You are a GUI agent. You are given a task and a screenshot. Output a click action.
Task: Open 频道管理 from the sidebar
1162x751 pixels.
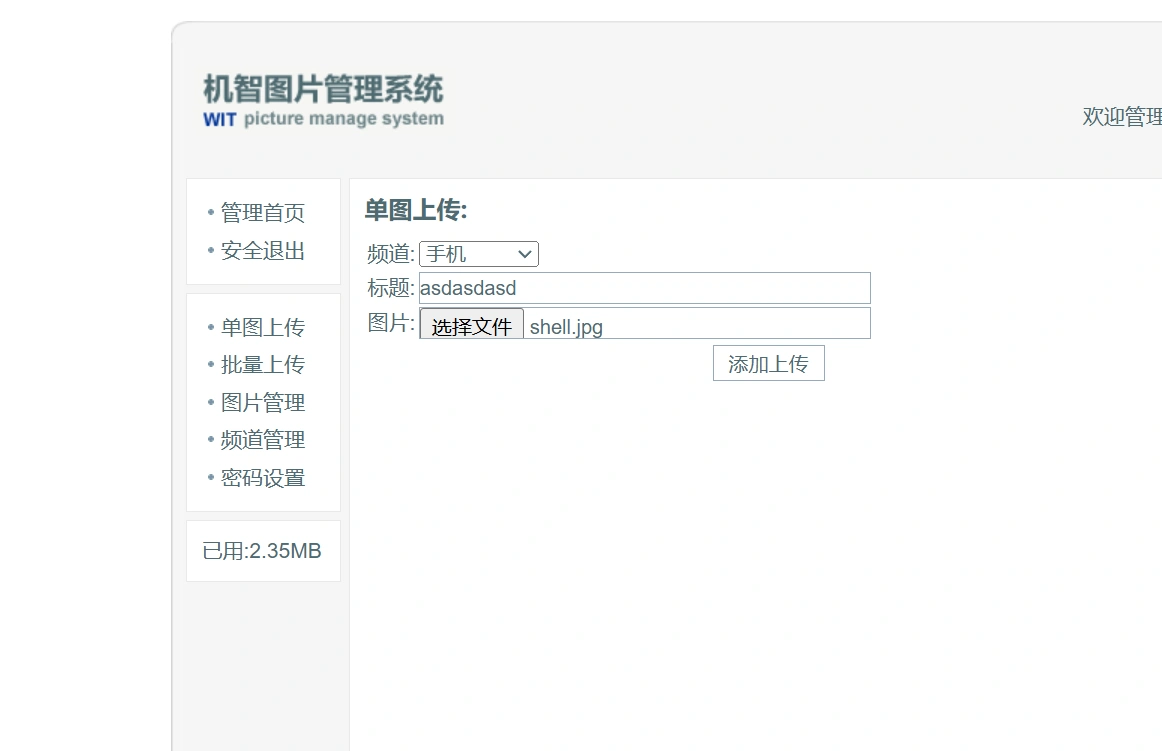click(x=262, y=440)
